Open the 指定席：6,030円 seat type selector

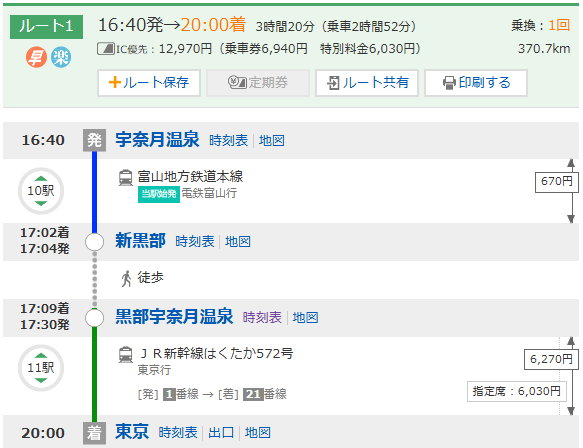point(517,391)
